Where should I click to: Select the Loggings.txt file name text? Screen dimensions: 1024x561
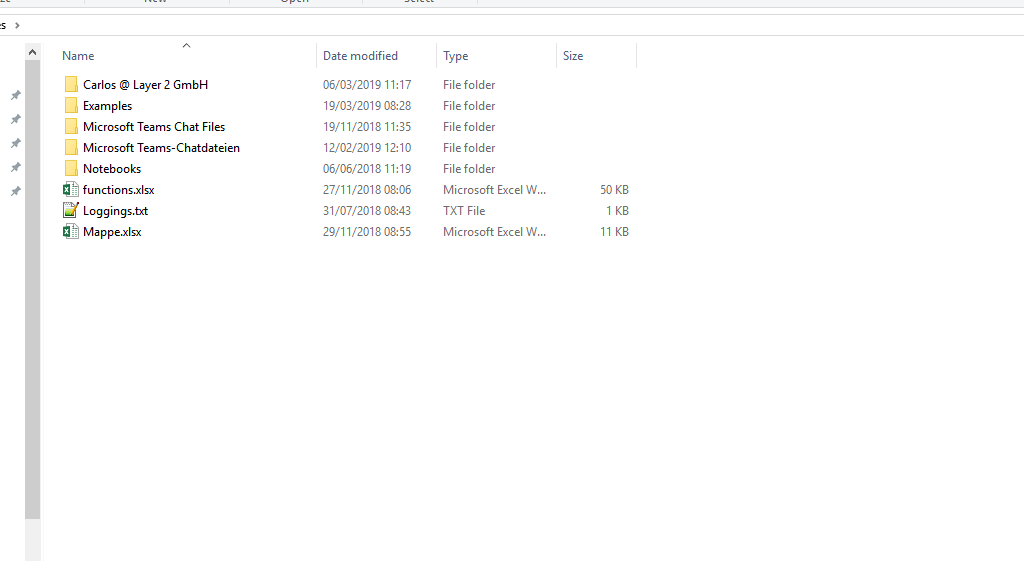[x=115, y=211]
